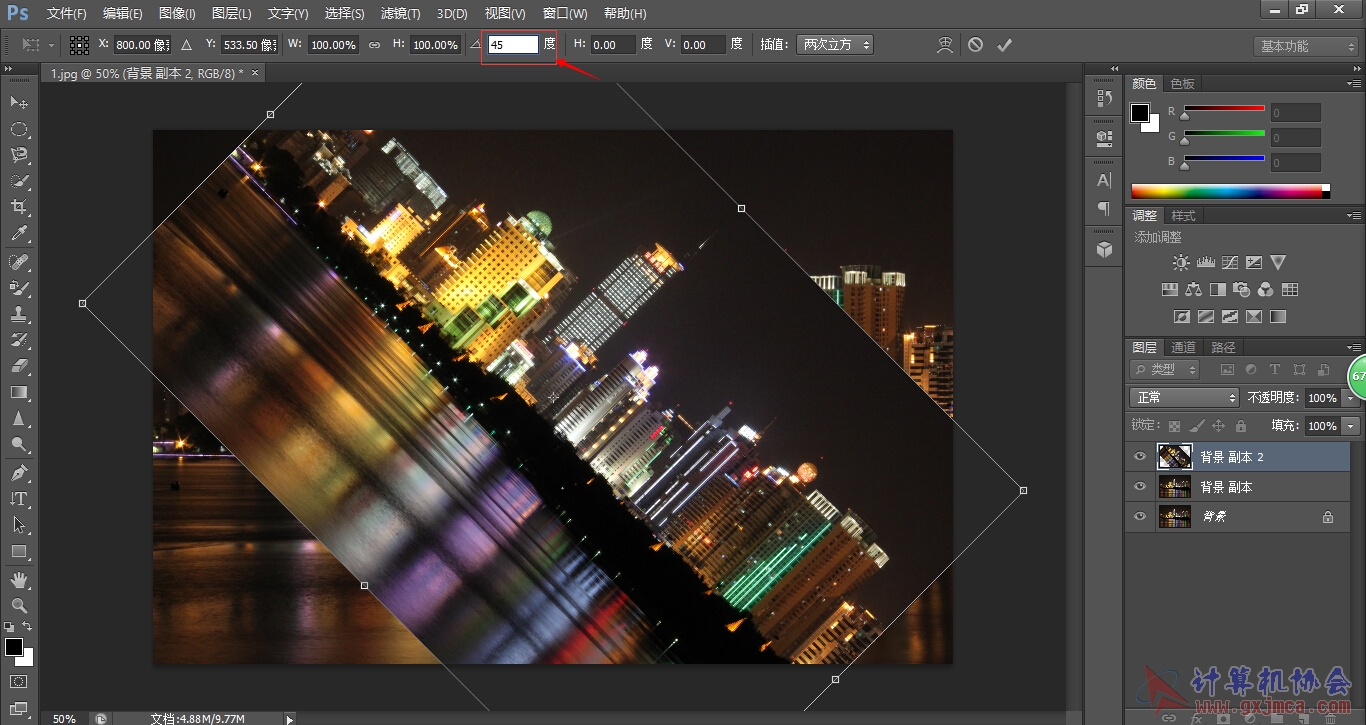Toggle the reference point location grid
Screen dimensions: 1366x725
point(80,45)
